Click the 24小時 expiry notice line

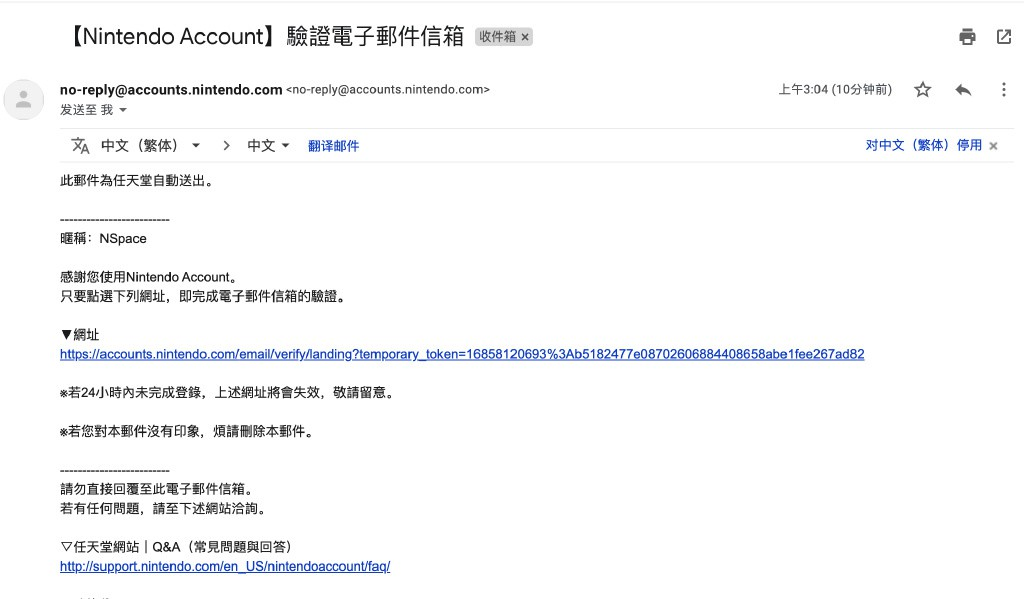point(227,393)
